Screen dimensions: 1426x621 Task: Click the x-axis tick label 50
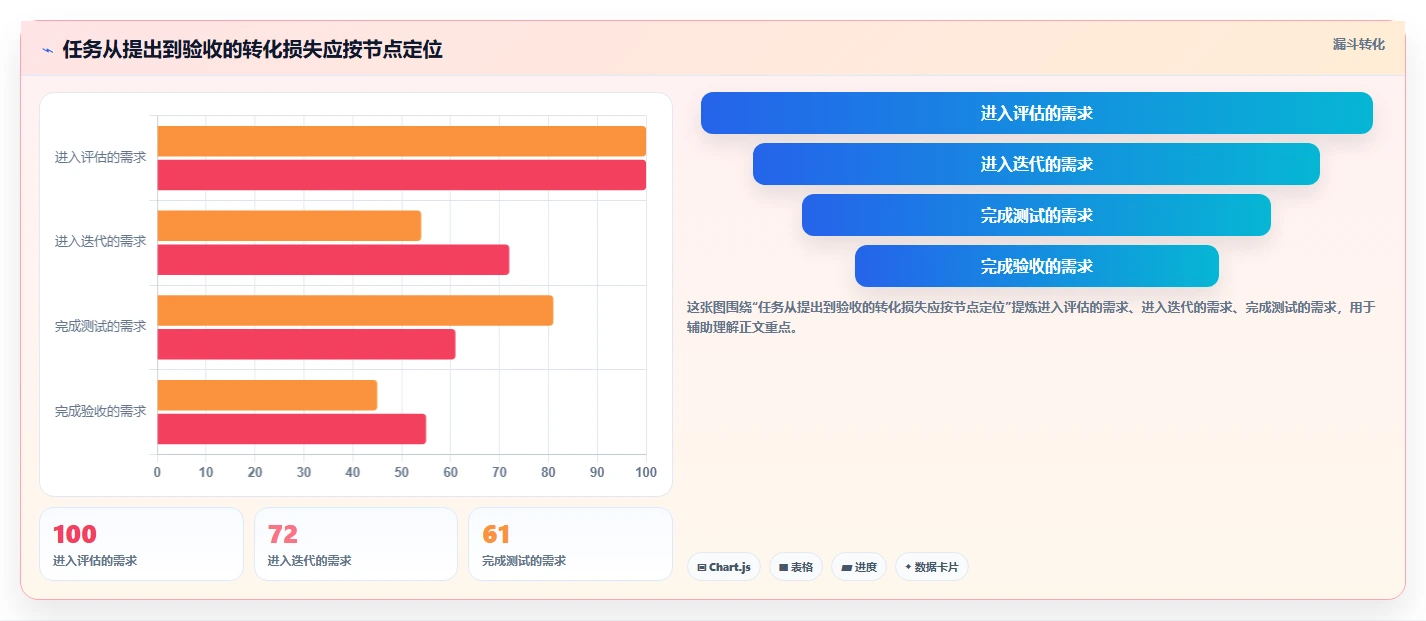[x=401, y=472]
